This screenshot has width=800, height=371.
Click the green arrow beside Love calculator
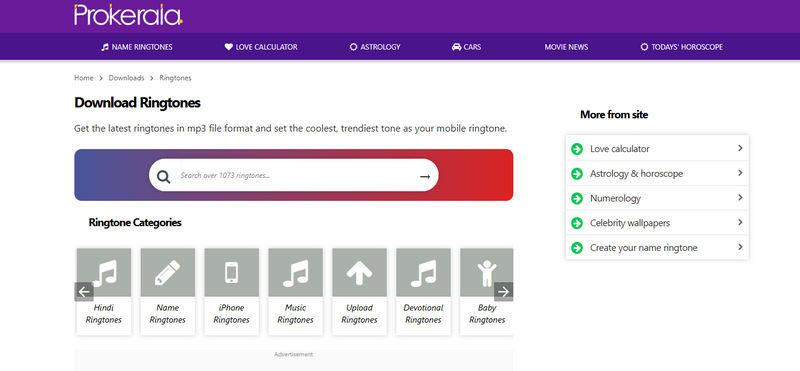577,149
